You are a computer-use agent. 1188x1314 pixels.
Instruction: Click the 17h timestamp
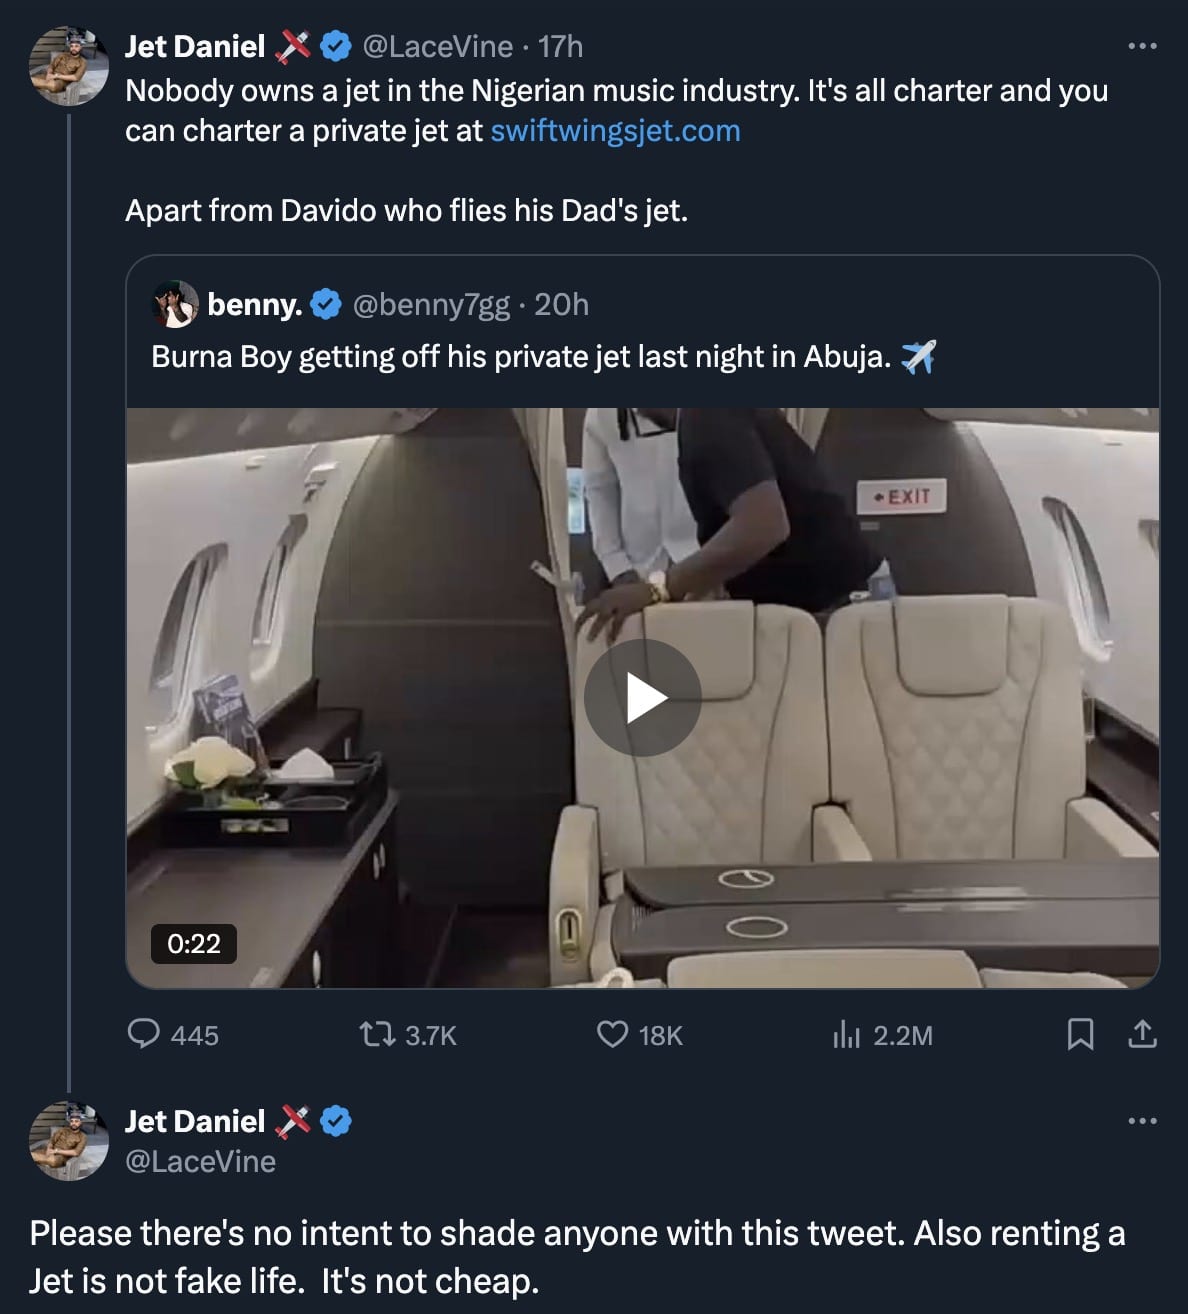[x=560, y=46]
